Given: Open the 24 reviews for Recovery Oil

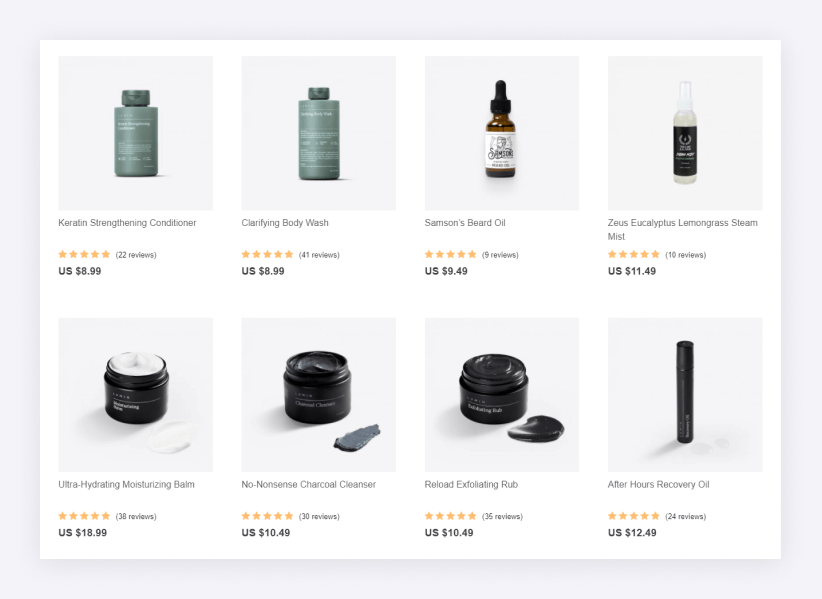Looking at the screenshot, I should [686, 516].
